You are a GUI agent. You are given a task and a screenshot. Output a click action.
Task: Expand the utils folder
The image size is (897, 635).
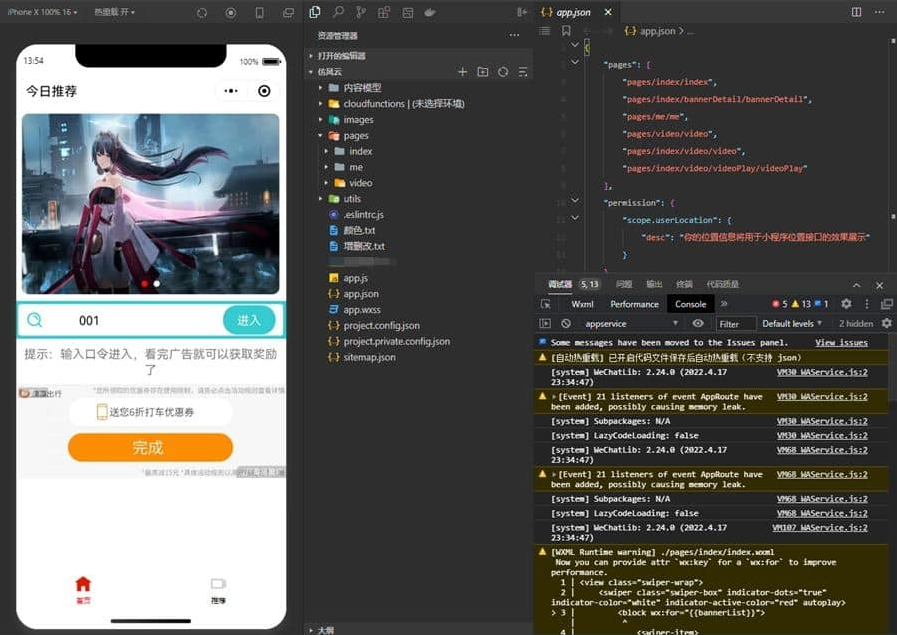click(320, 199)
